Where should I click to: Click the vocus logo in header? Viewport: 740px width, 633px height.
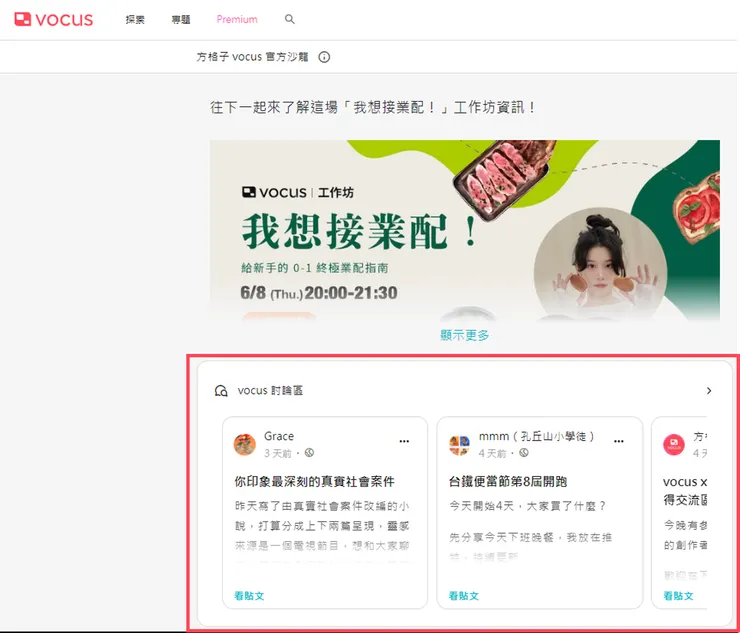click(53, 19)
